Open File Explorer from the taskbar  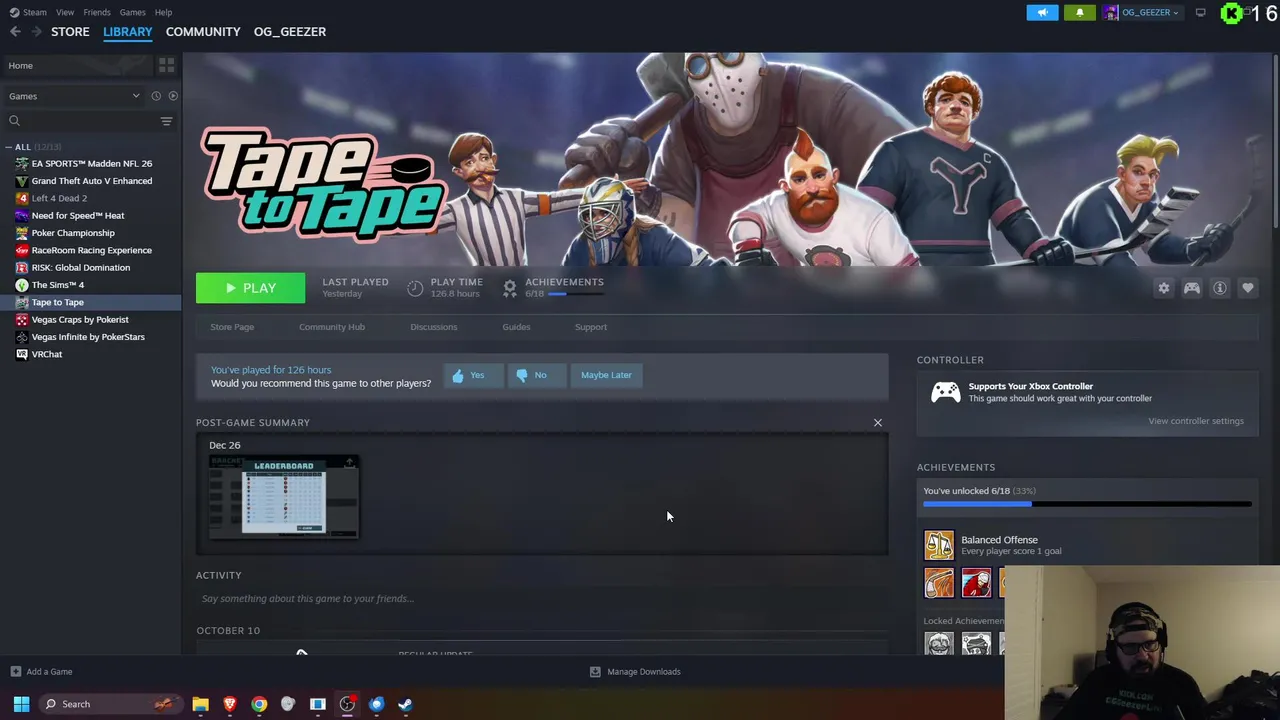[x=200, y=704]
